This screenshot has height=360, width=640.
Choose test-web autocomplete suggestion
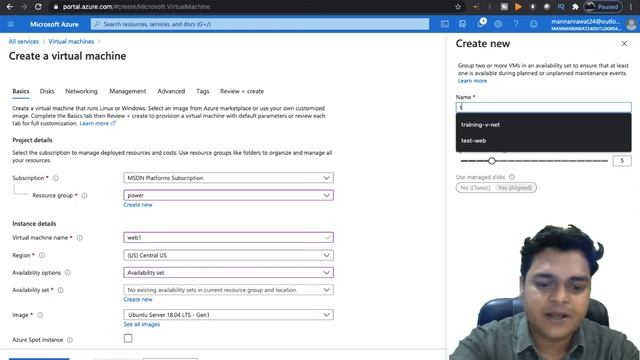point(543,141)
